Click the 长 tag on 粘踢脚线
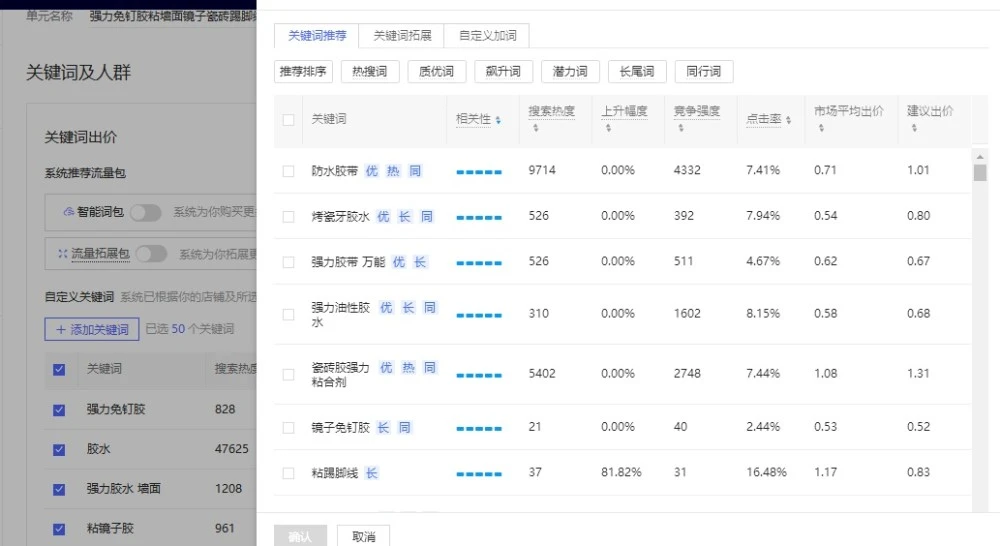This screenshot has width=1000, height=546. [x=372, y=473]
